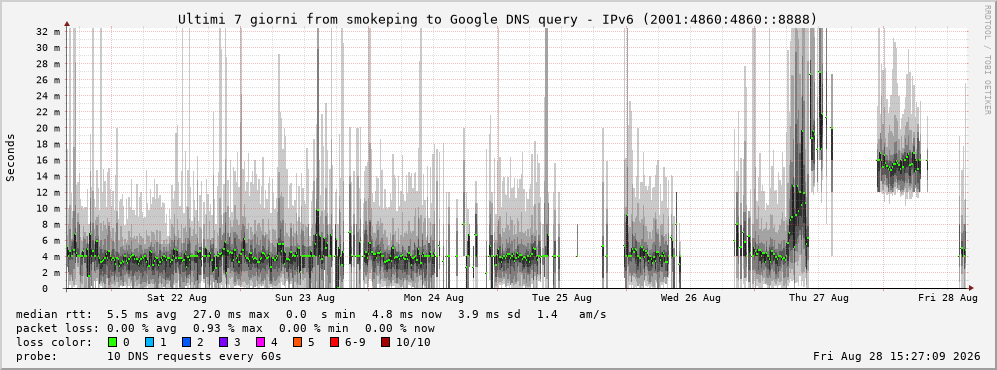The height and width of the screenshot is (370, 997).
Task: Click the Wed 26 Aug axis label
Action: pos(691,298)
